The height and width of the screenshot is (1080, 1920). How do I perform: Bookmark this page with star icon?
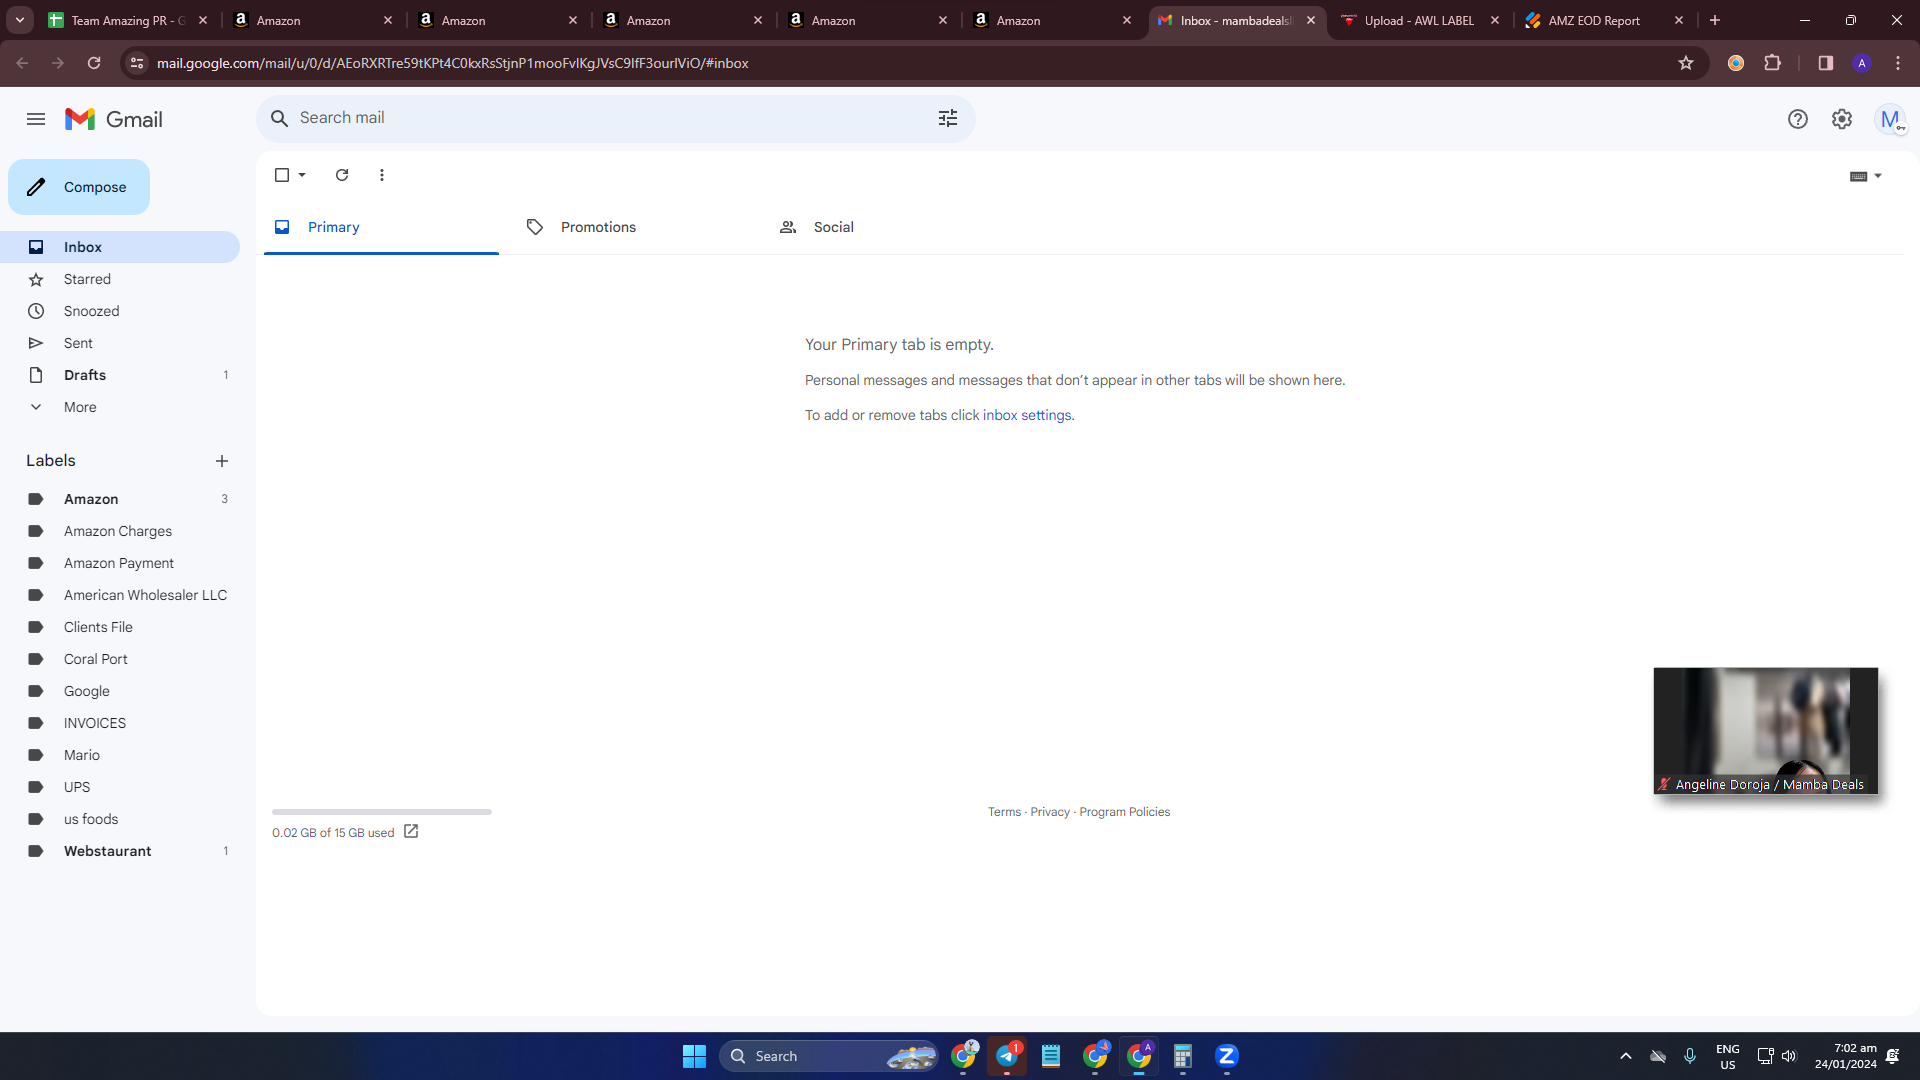coord(1686,63)
